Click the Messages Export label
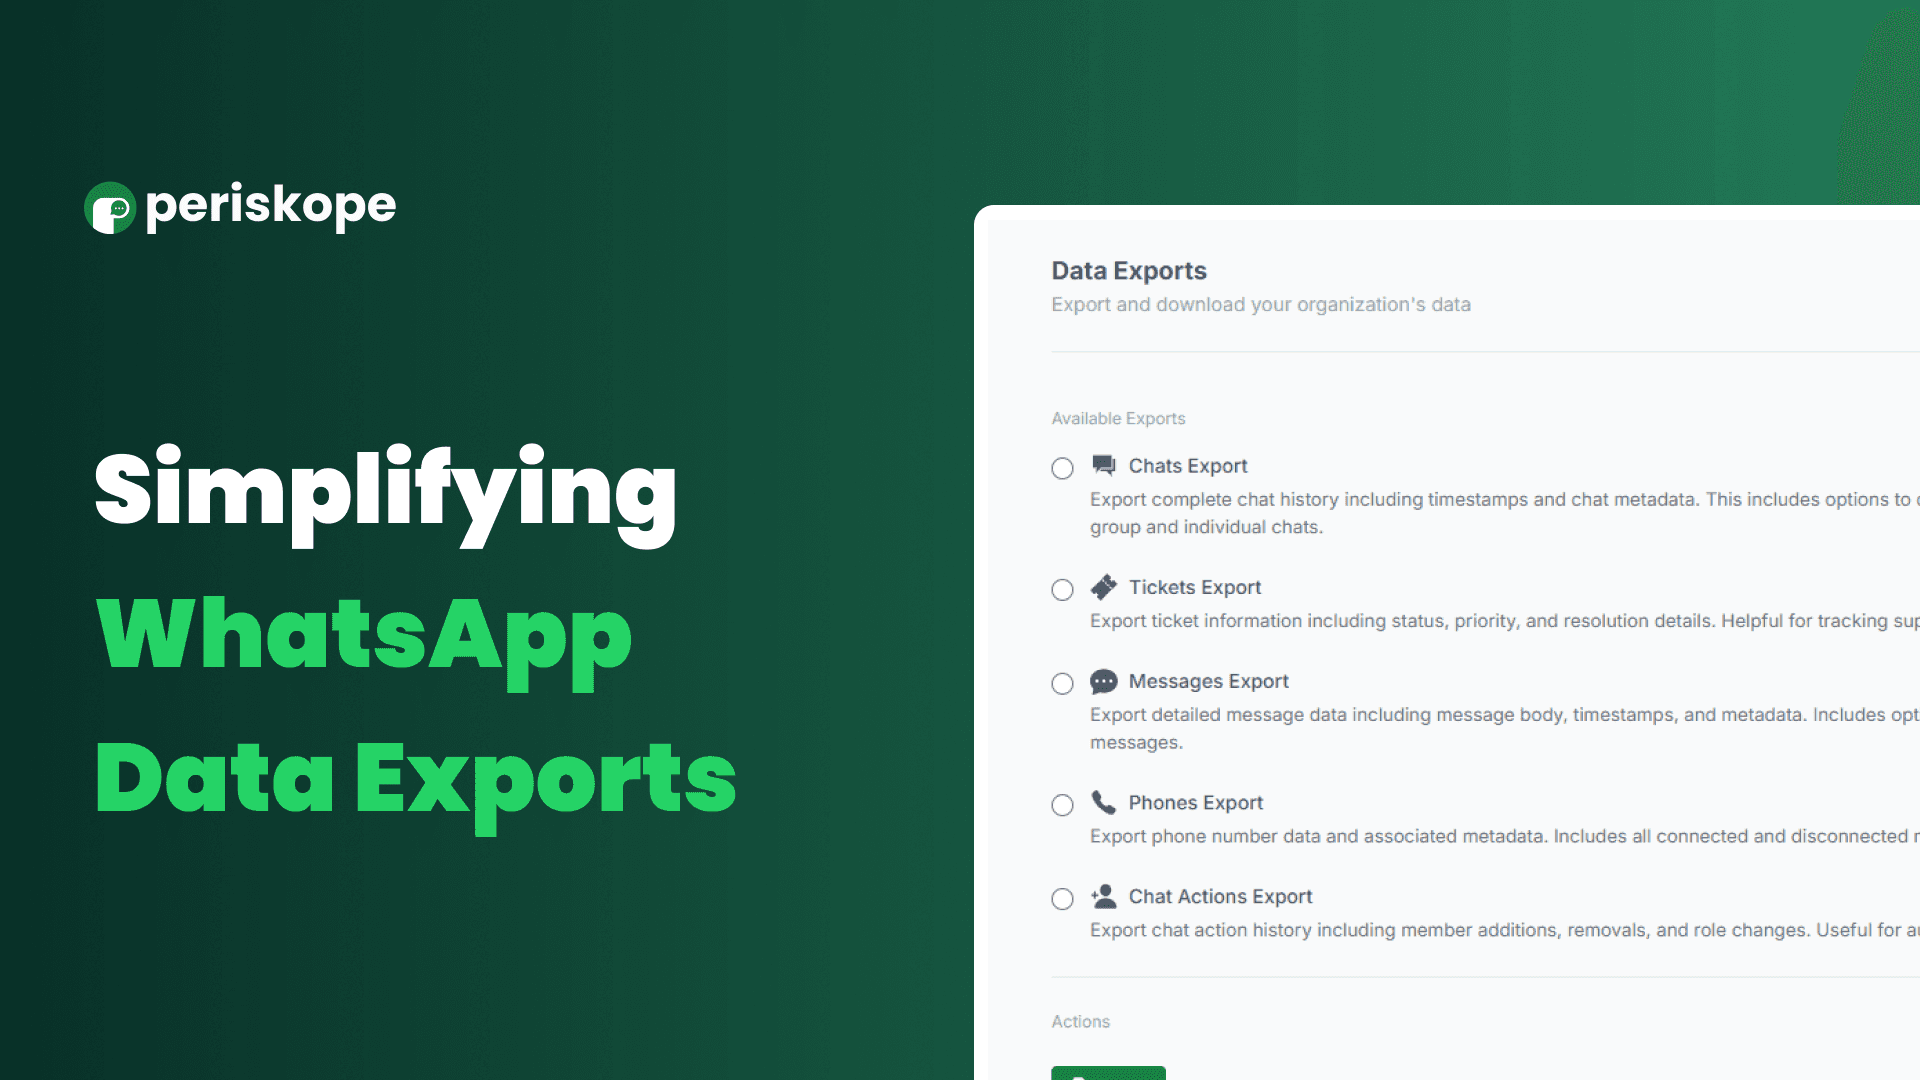Screen dimensions: 1920x1080 click(x=1208, y=681)
